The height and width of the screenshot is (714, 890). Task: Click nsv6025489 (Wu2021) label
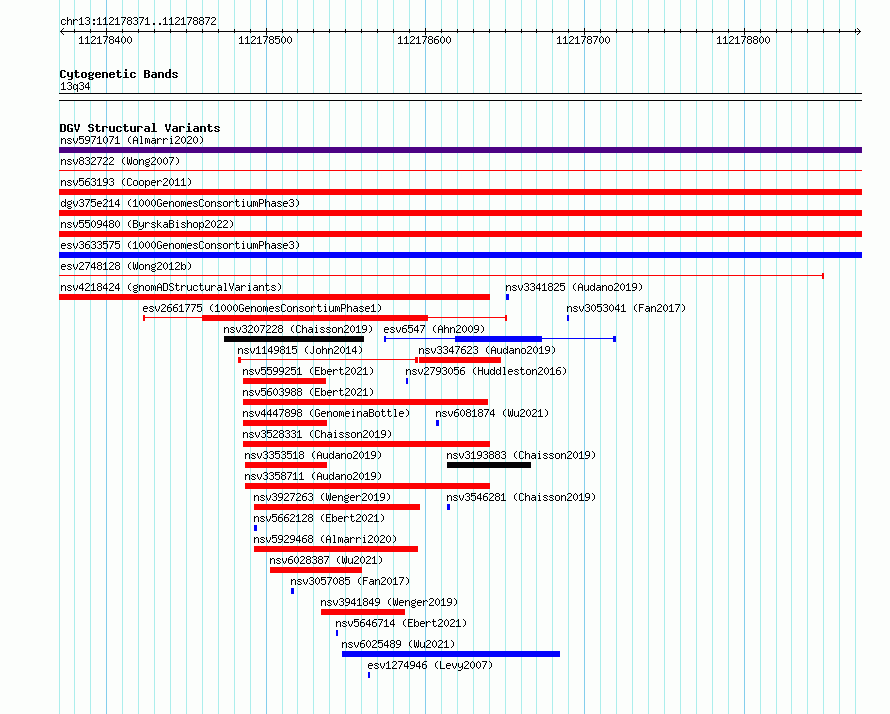point(398,644)
